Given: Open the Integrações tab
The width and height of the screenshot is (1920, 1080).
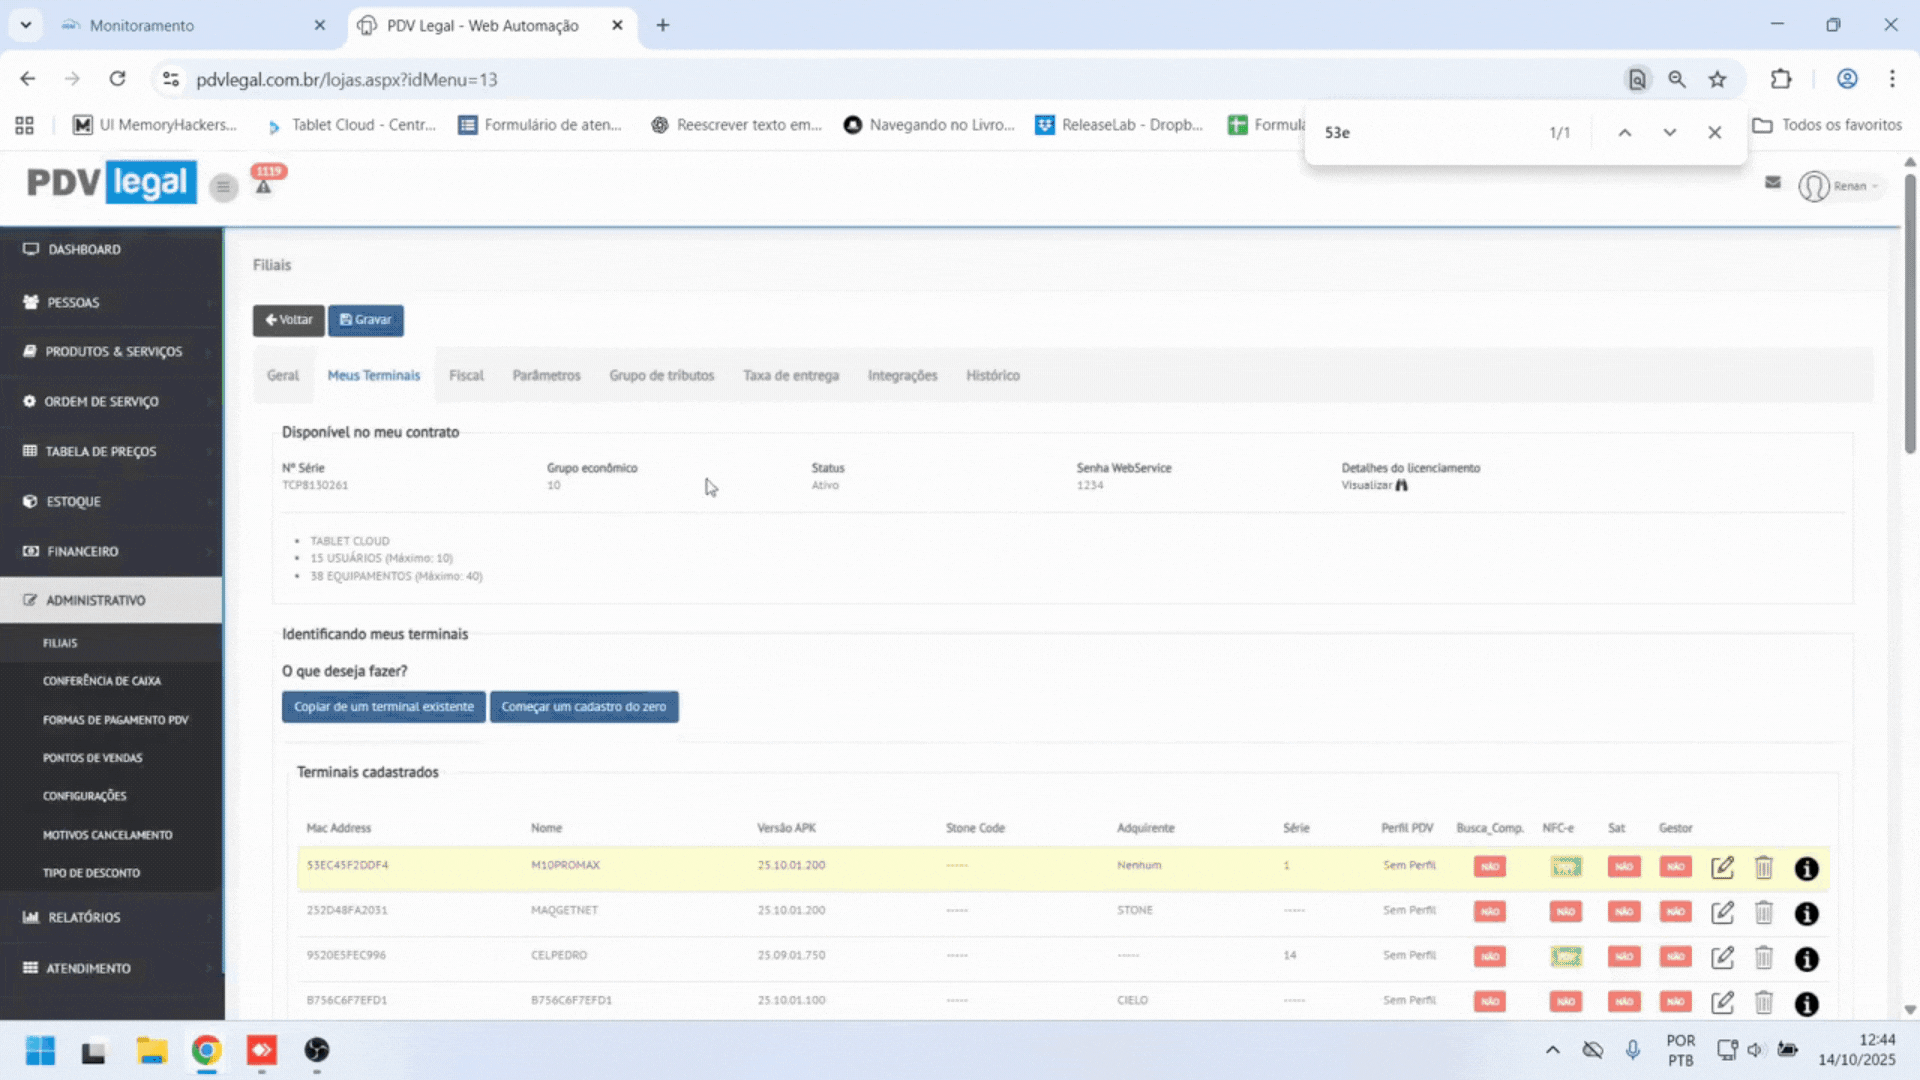Looking at the screenshot, I should (x=902, y=376).
